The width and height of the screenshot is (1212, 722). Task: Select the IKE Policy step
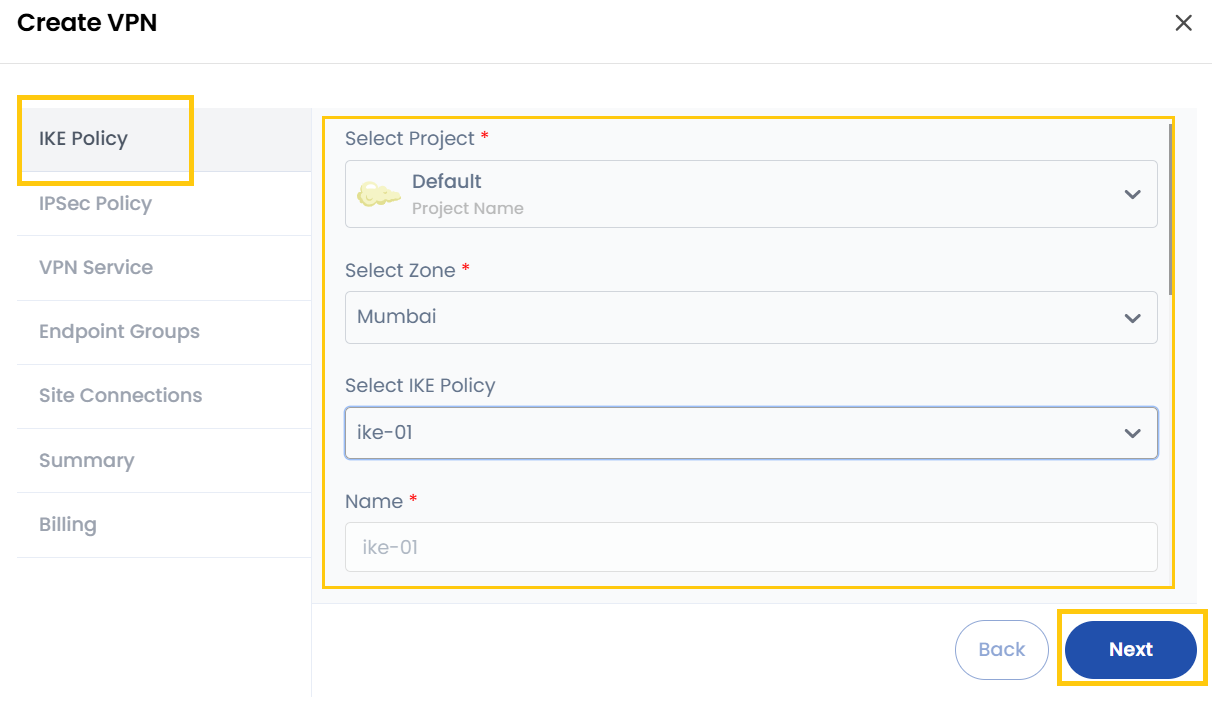pyautogui.click(x=84, y=139)
